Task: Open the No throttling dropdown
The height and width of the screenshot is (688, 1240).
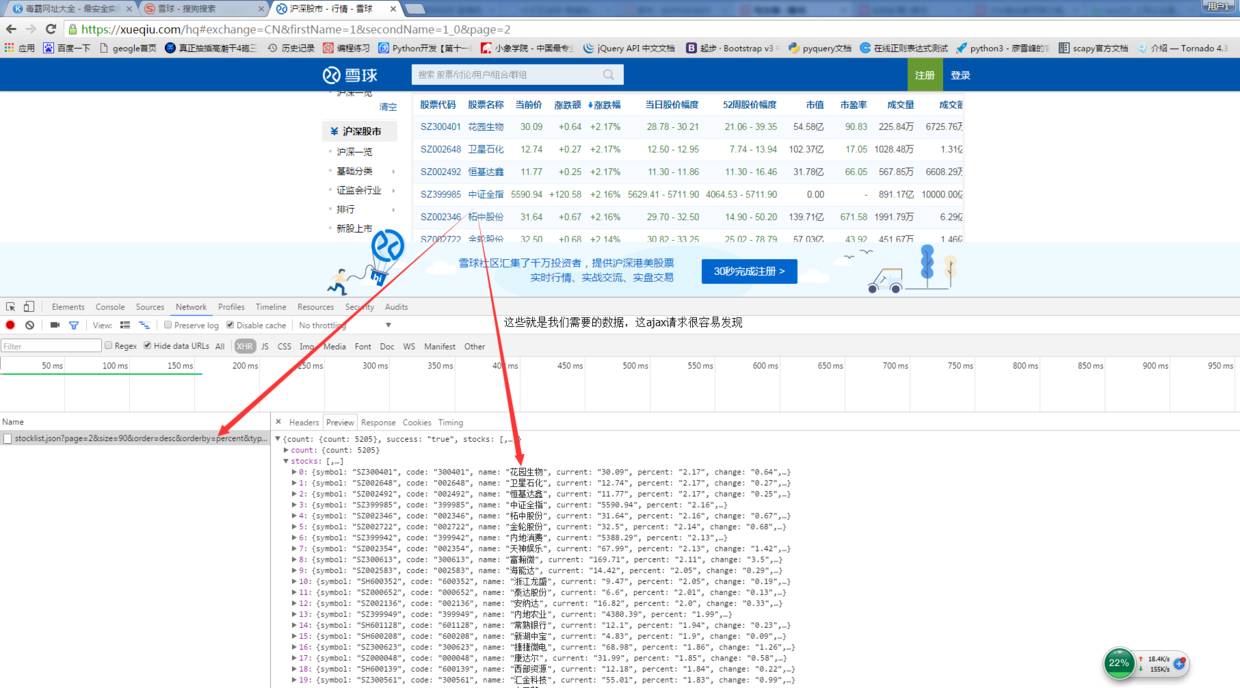Action: point(345,325)
